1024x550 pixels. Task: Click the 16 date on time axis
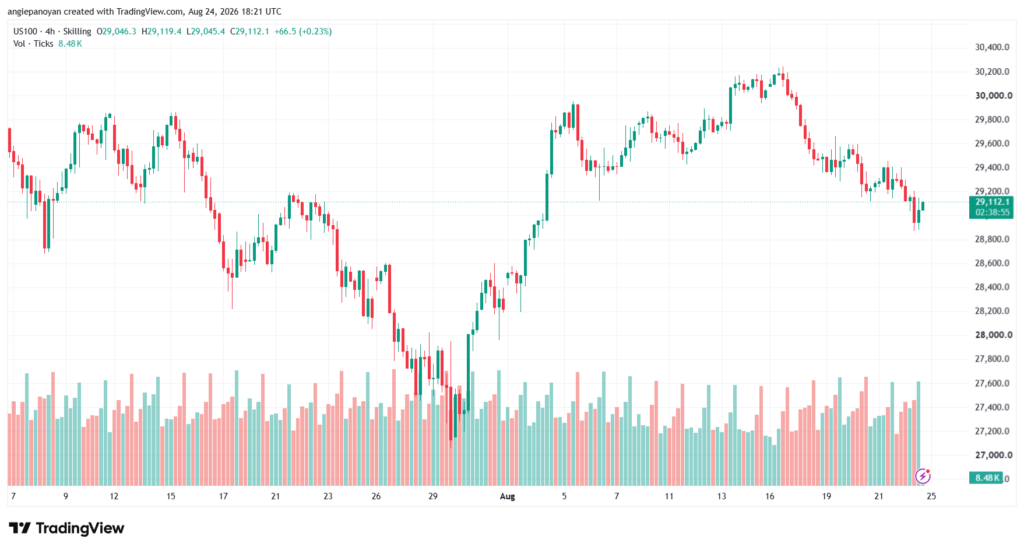pyautogui.click(x=770, y=496)
